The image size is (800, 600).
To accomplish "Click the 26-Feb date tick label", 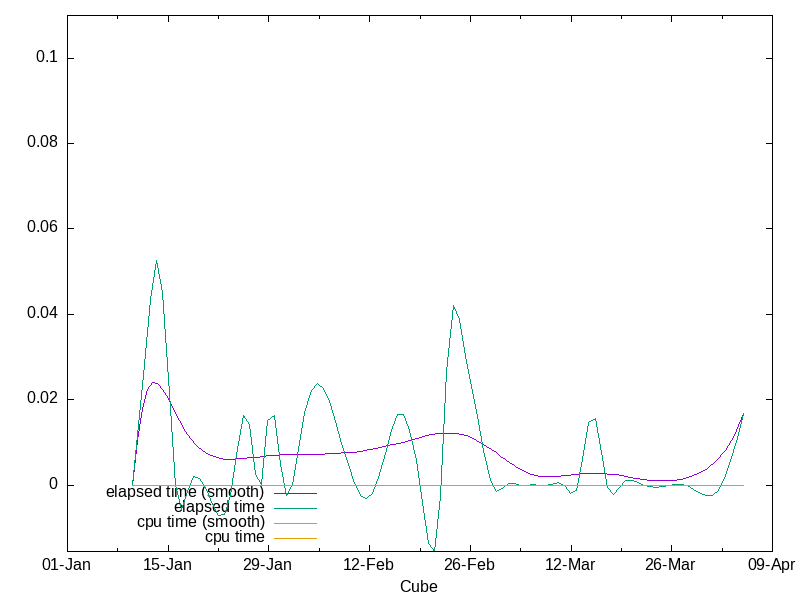I will (469, 565).
